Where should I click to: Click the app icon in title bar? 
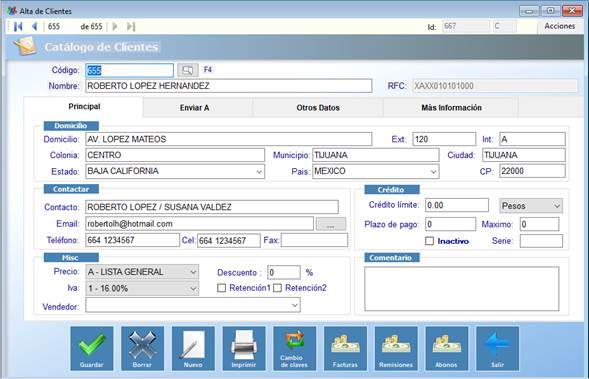click(12, 11)
